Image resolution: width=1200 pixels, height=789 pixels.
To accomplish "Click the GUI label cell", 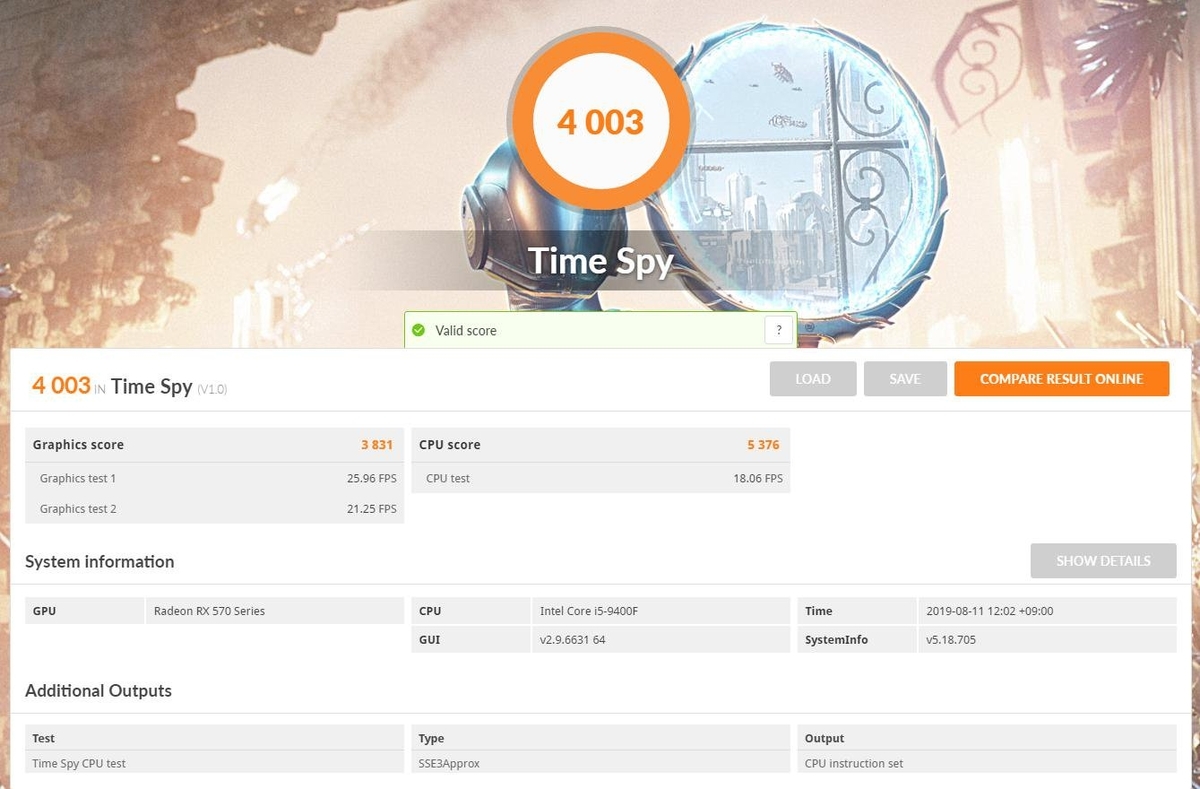I will coord(470,639).
